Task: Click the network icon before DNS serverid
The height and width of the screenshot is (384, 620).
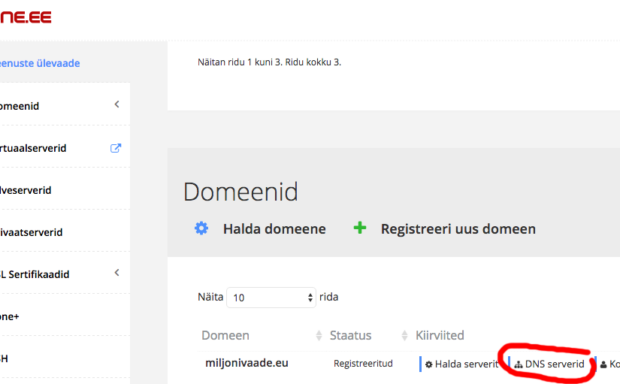Action: [x=518, y=364]
